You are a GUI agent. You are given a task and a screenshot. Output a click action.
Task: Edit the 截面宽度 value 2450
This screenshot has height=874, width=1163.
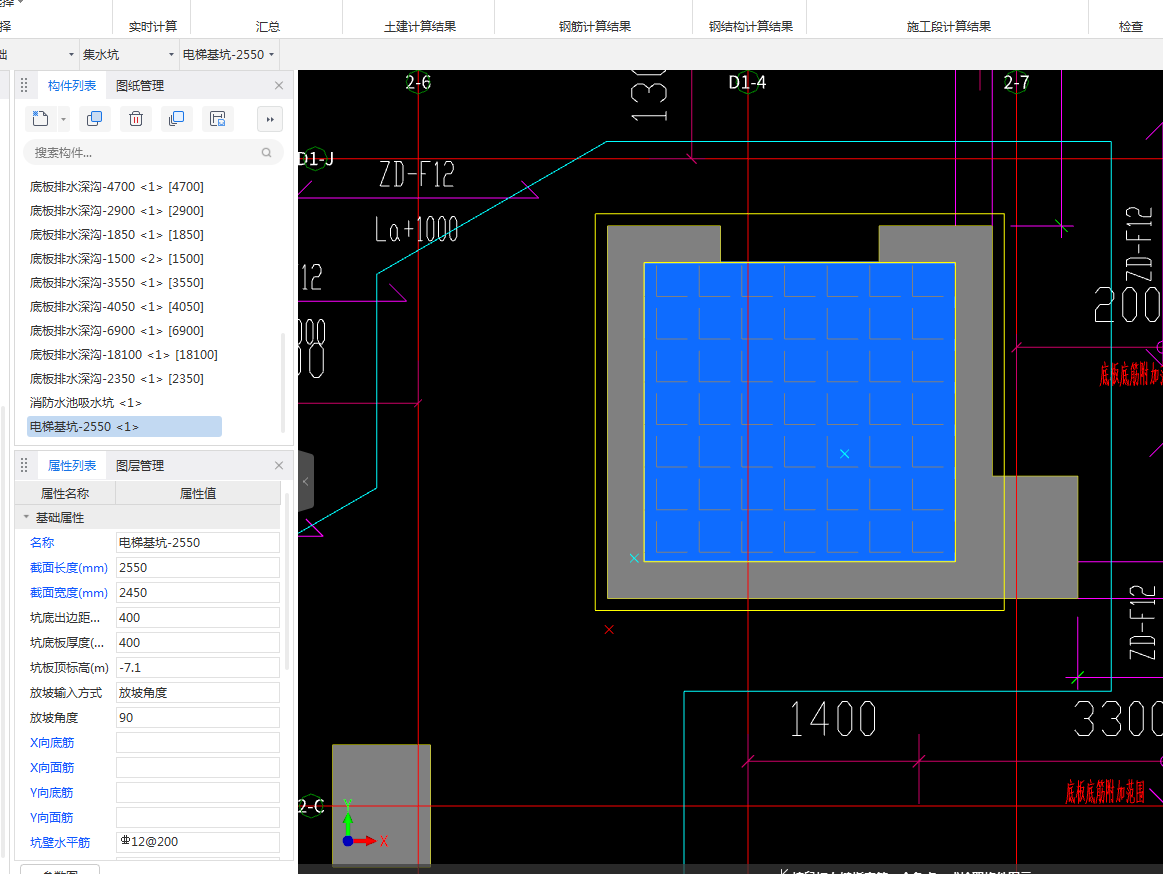tap(197, 593)
